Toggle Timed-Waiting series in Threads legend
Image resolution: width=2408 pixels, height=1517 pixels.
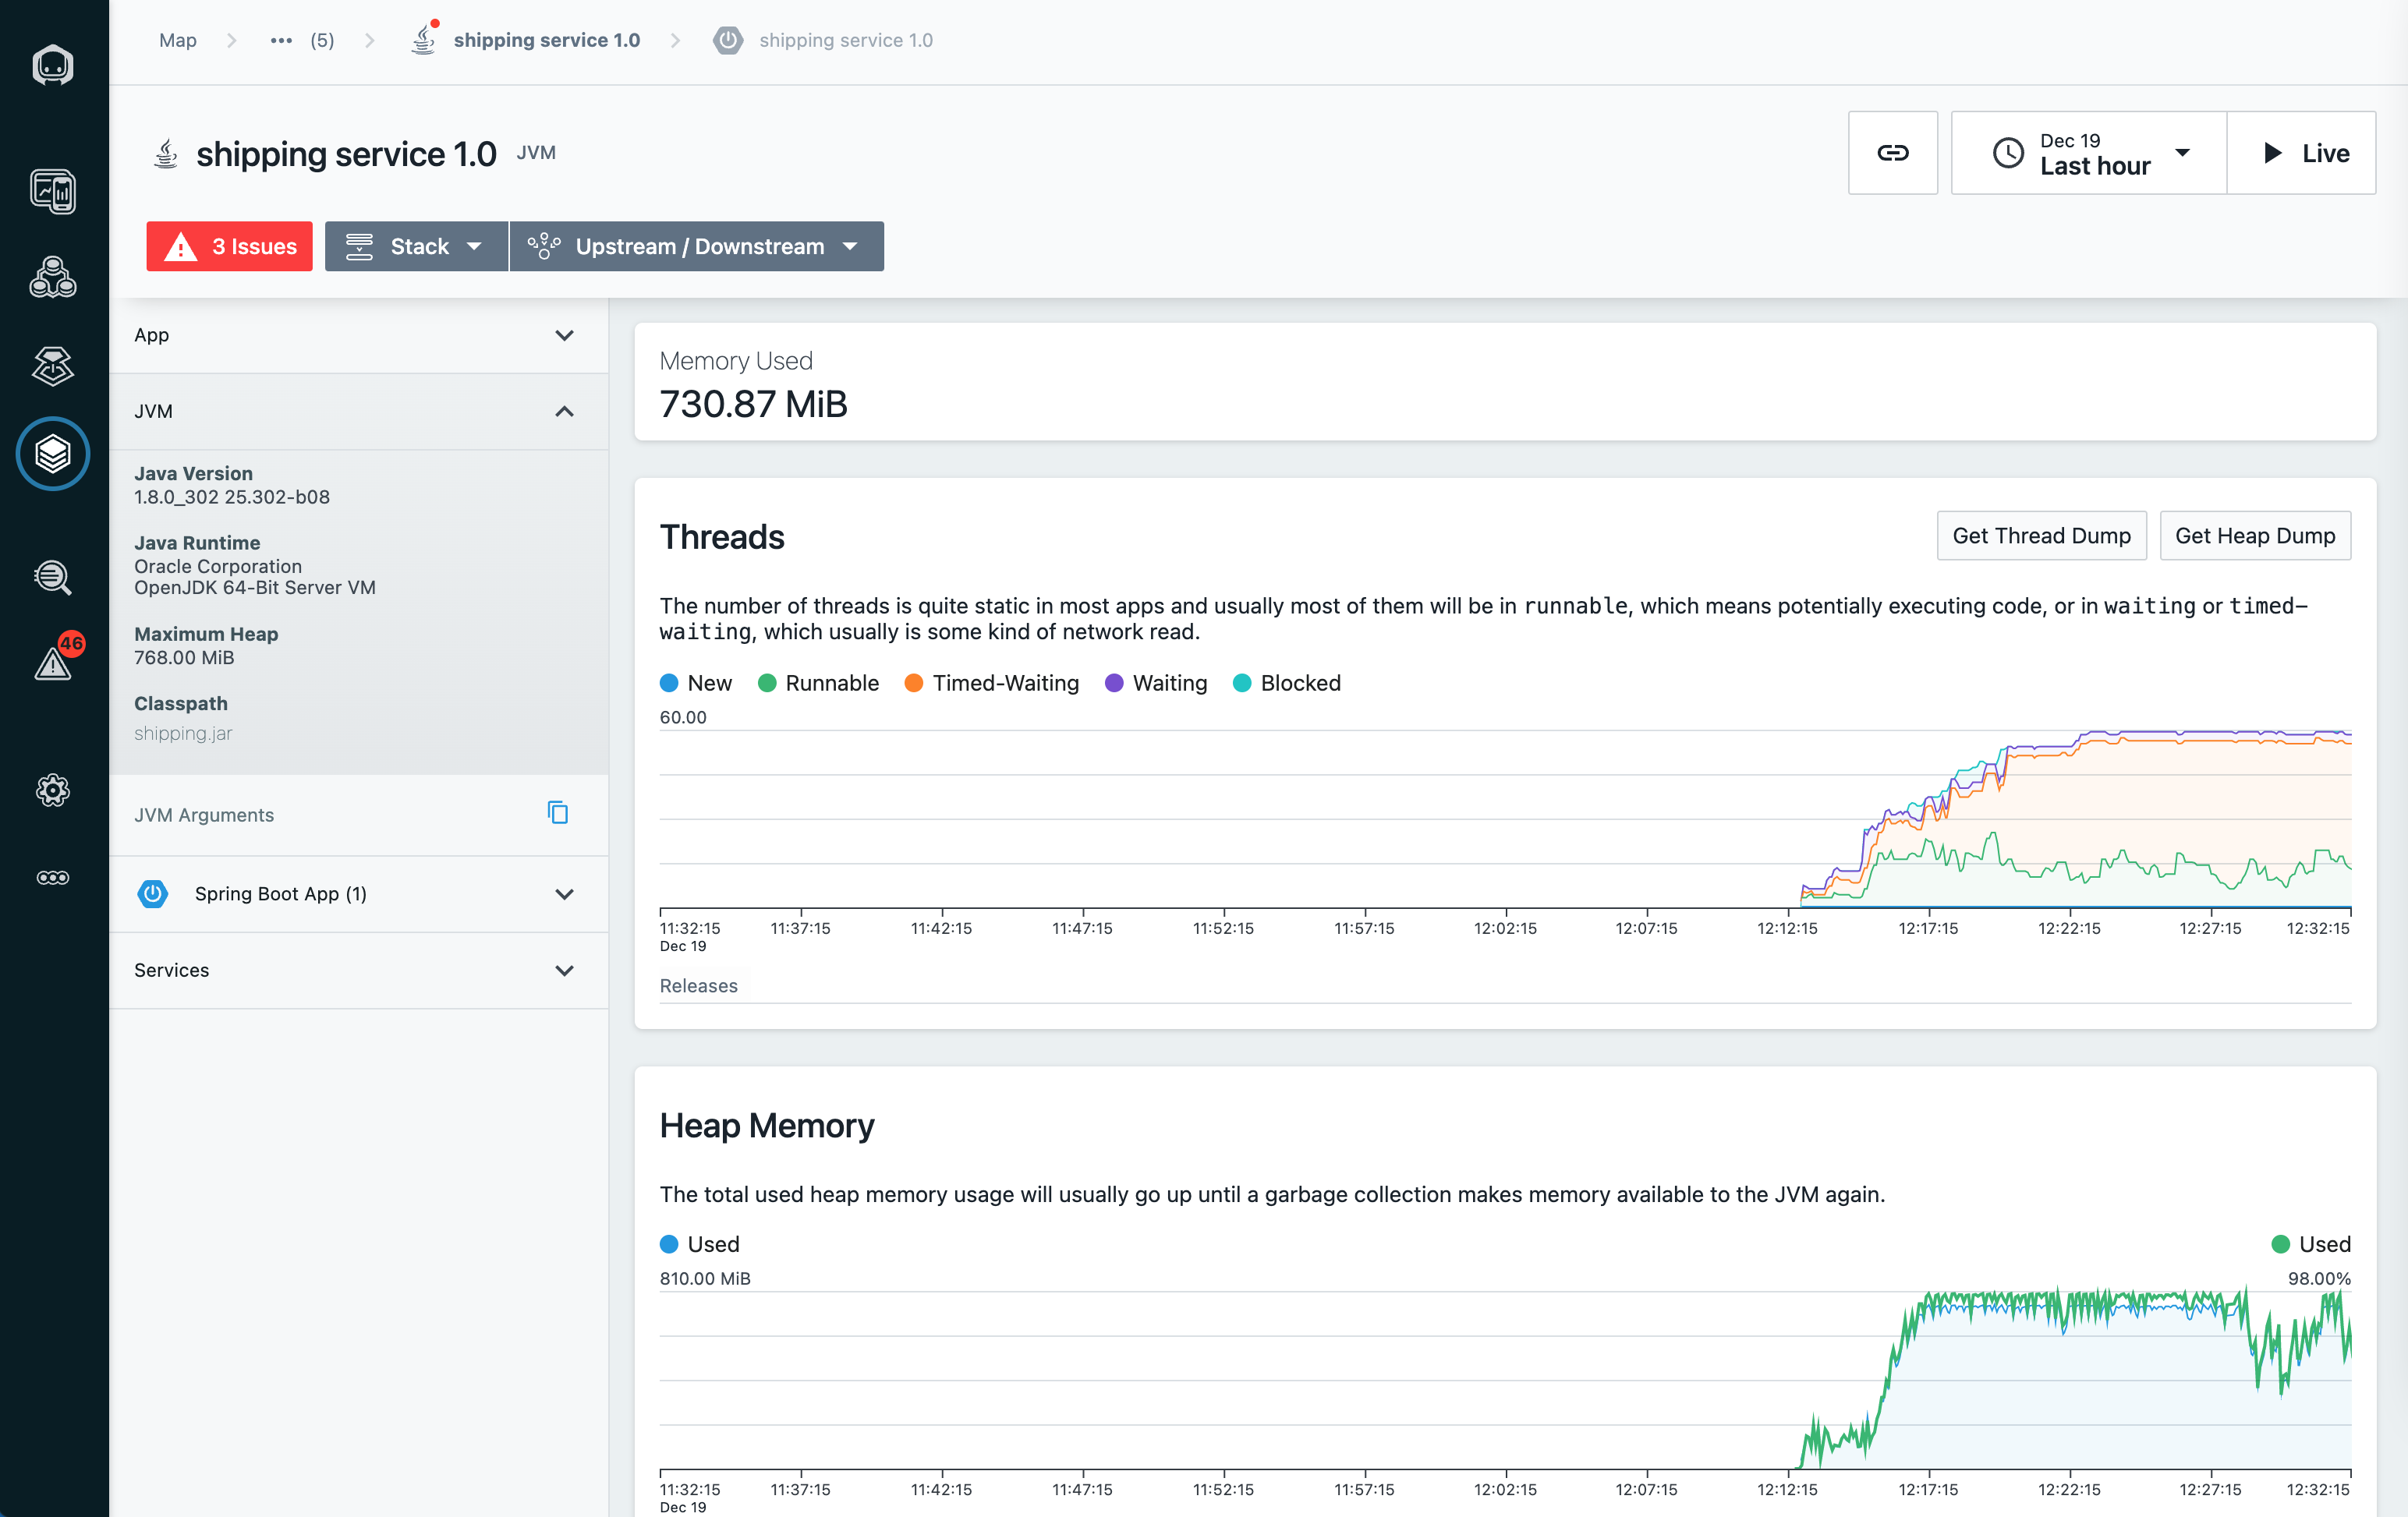coord(992,683)
